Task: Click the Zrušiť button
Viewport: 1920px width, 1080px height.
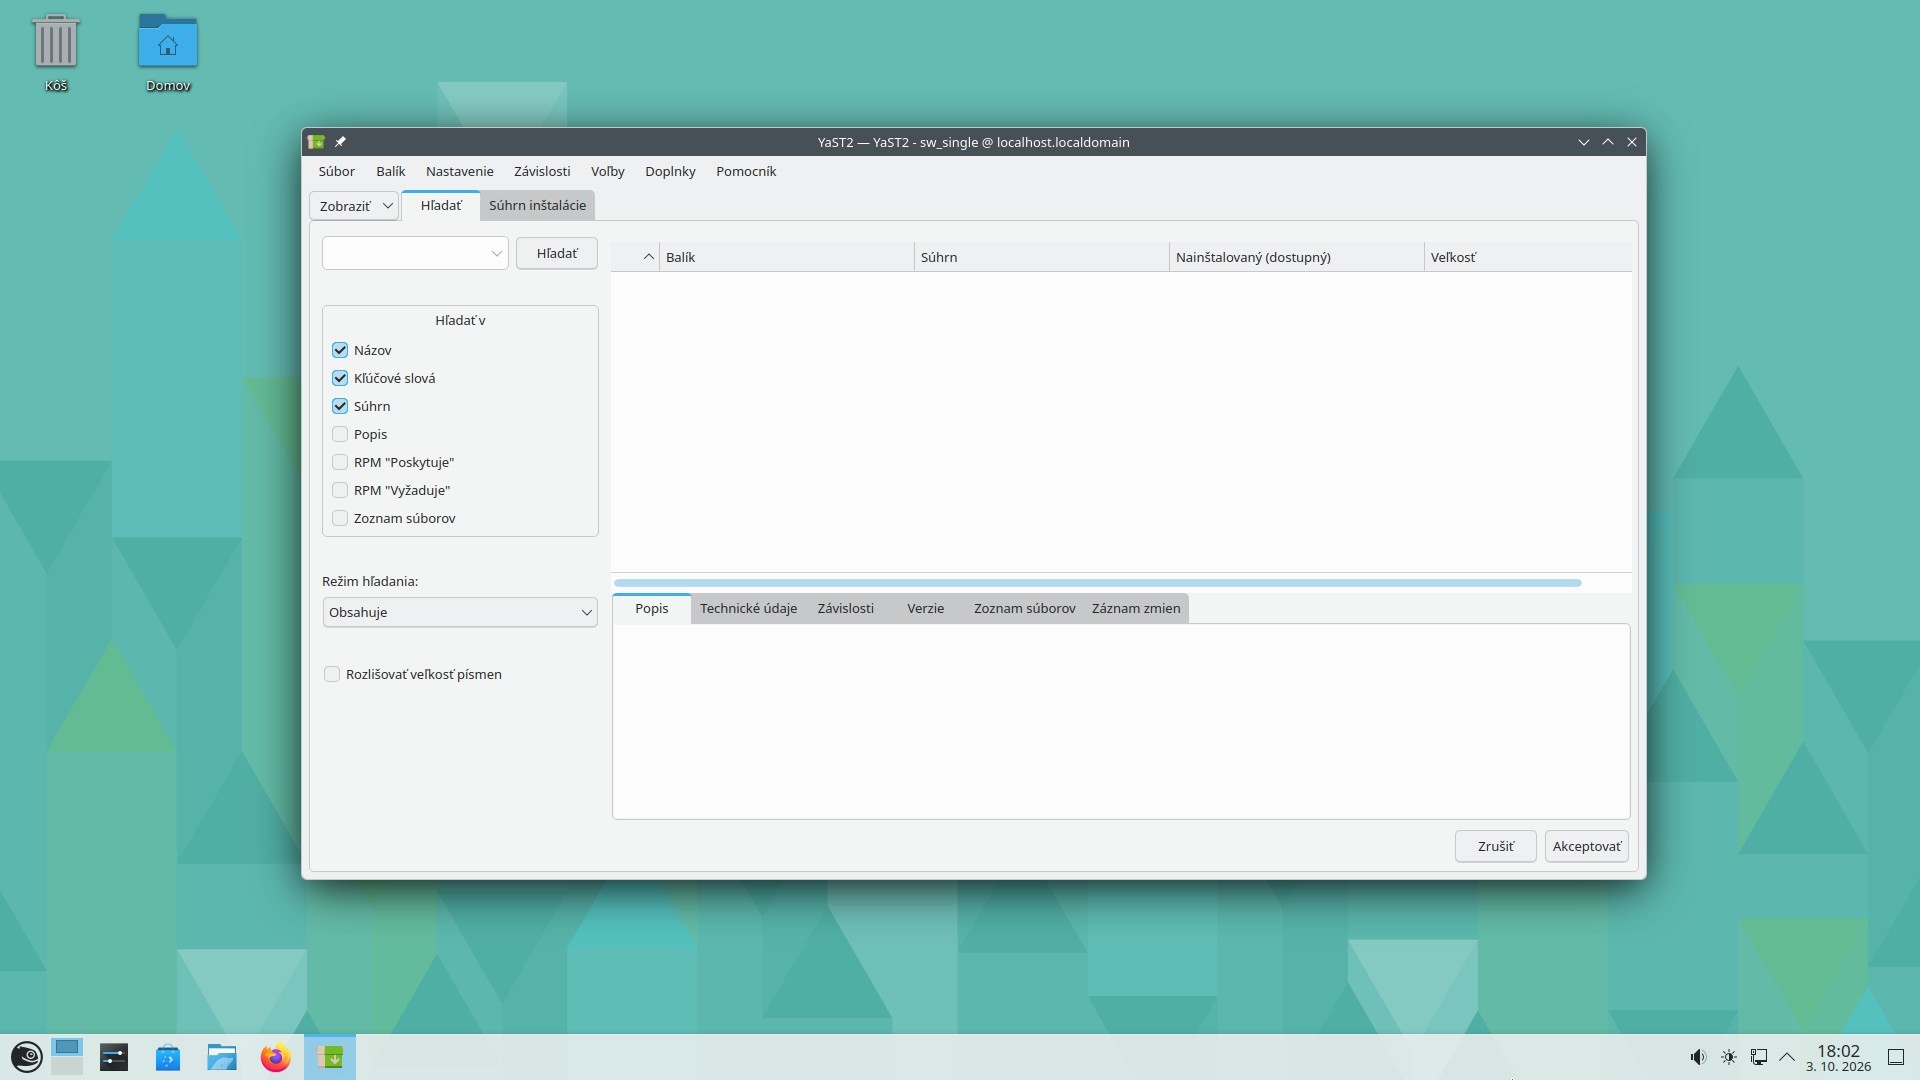Action: (x=1496, y=846)
